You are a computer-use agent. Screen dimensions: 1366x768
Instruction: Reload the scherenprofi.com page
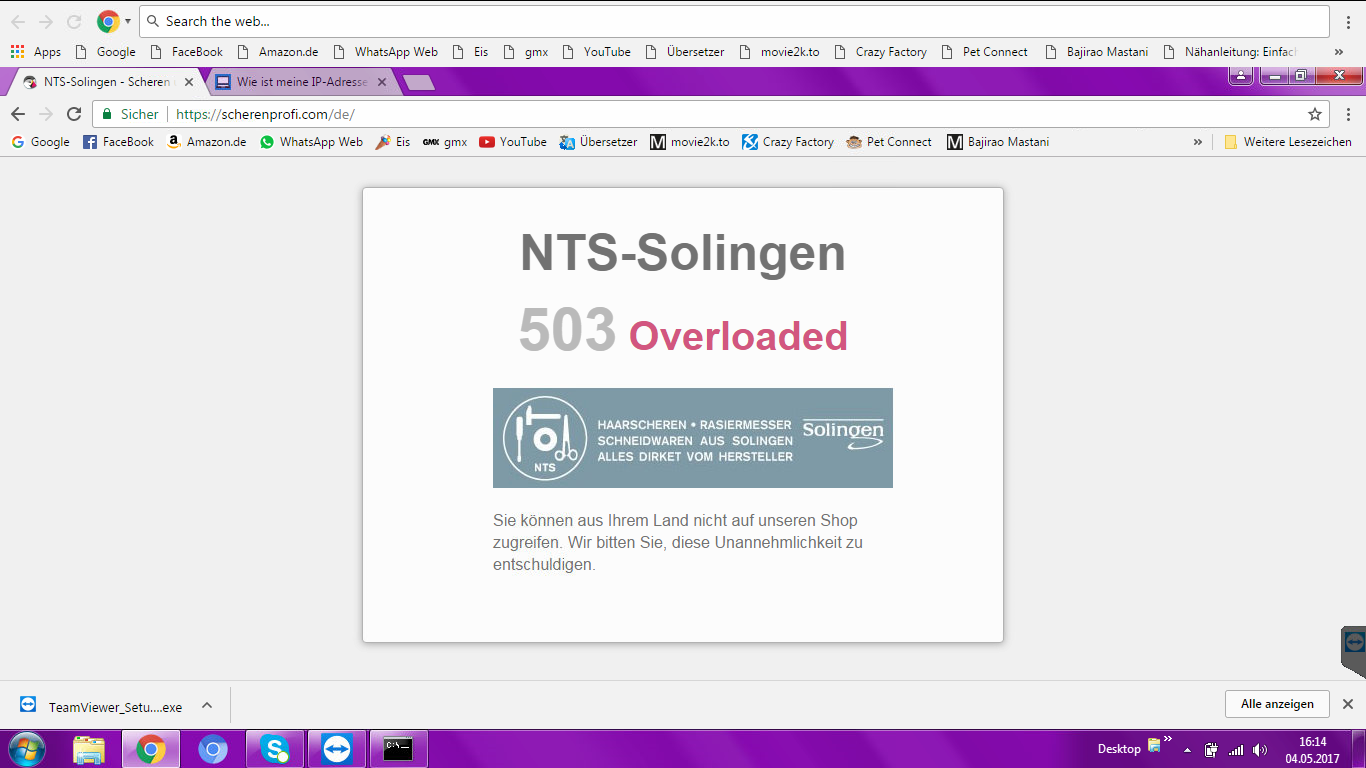pyautogui.click(x=74, y=114)
